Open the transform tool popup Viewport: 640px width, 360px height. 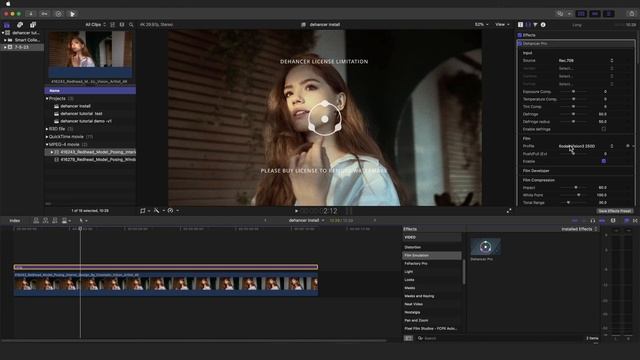click(144, 211)
